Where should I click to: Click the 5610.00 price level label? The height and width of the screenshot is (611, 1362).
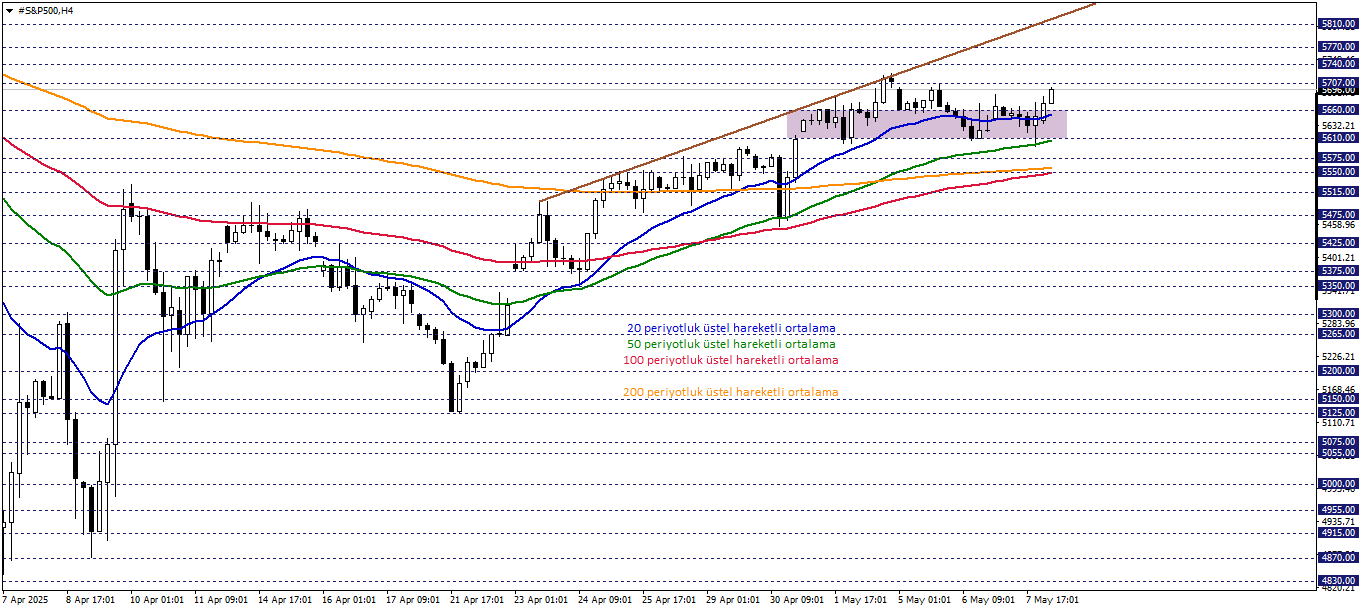coord(1337,138)
